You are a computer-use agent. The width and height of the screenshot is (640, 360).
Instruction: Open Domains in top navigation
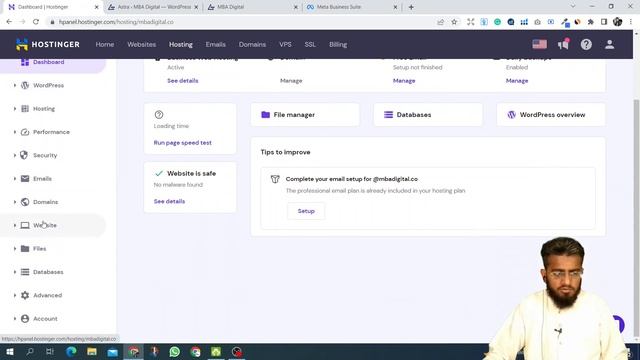click(252, 44)
